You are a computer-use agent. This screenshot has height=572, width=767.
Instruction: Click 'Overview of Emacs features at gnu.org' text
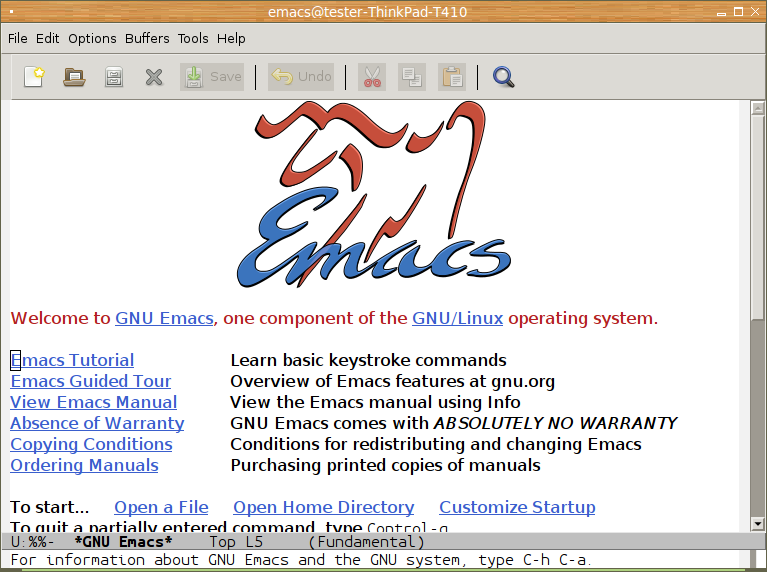pyautogui.click(x=392, y=382)
